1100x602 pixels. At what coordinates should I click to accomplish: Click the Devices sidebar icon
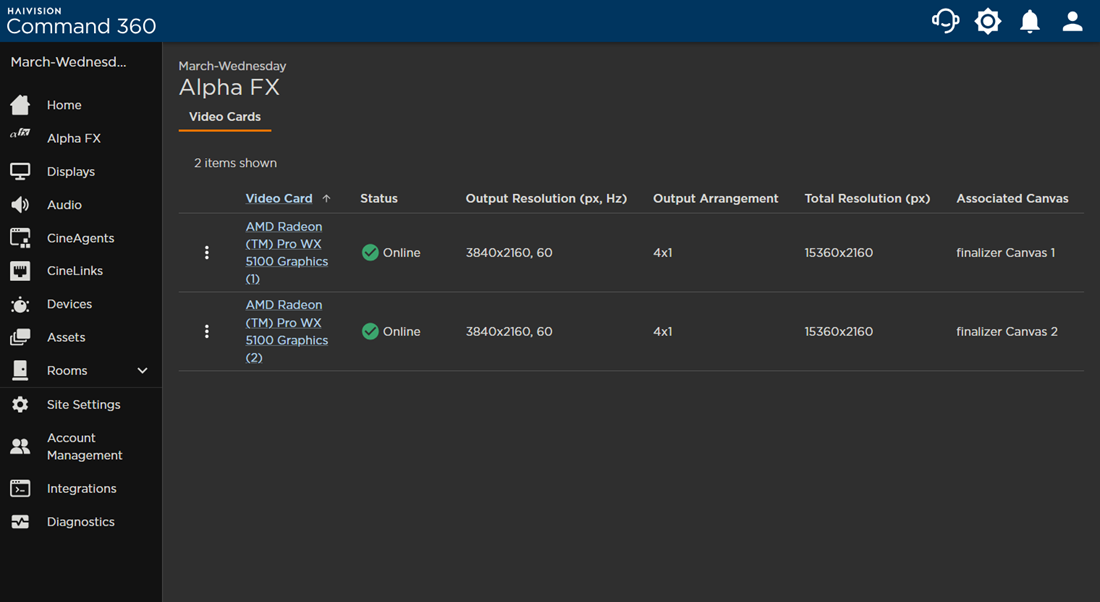point(20,305)
